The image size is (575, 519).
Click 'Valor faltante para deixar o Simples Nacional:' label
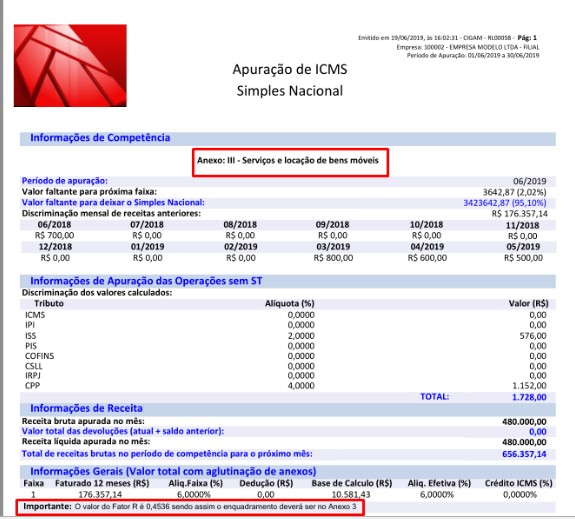113,202
